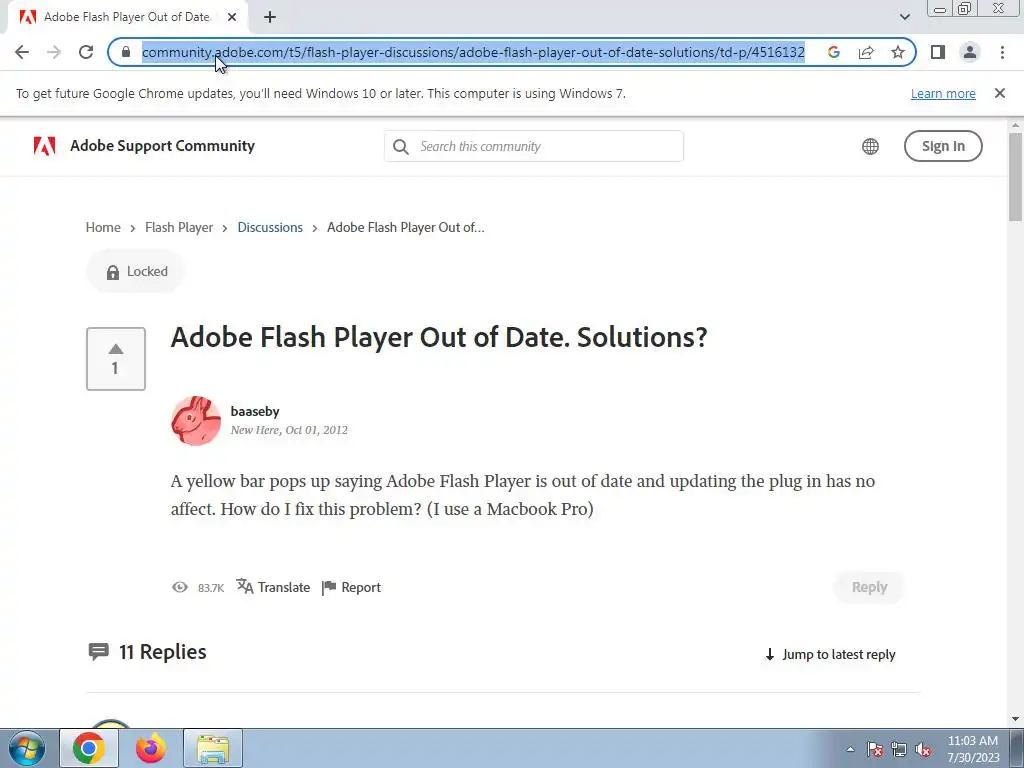1024x768 pixels.
Task: Follow the Learn more link
Action: [943, 93]
